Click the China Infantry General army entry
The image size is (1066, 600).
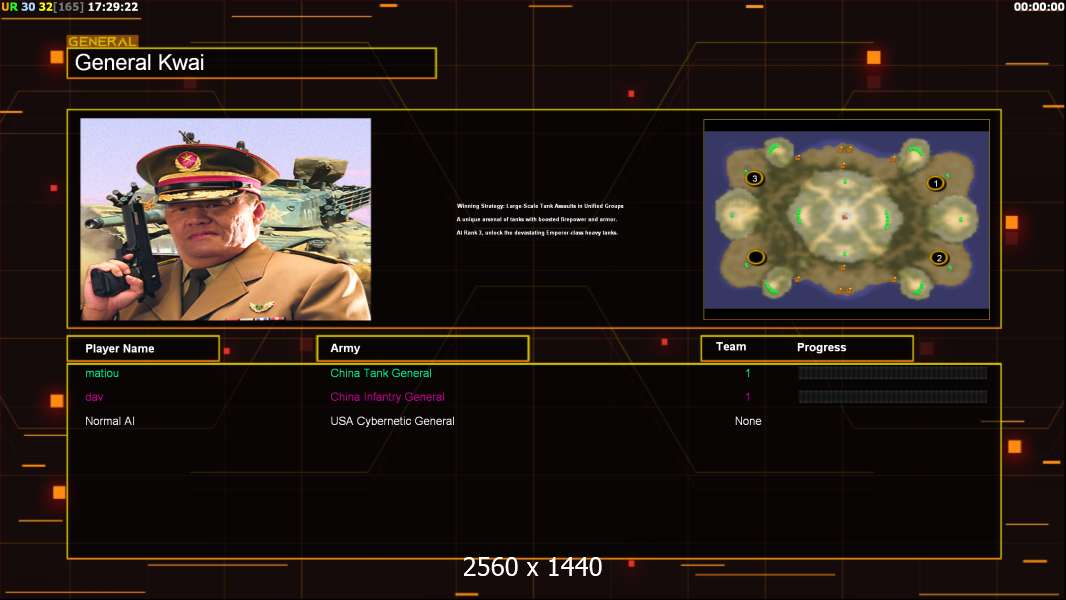[x=388, y=397]
